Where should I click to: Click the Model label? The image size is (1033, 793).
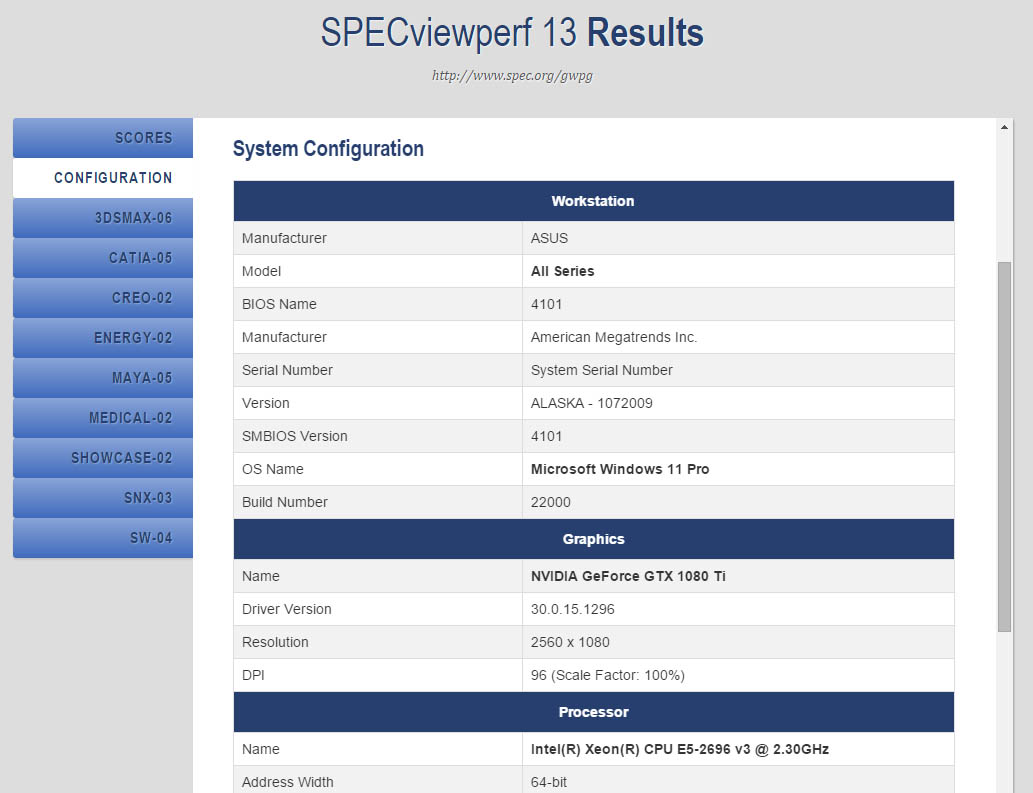[262, 271]
